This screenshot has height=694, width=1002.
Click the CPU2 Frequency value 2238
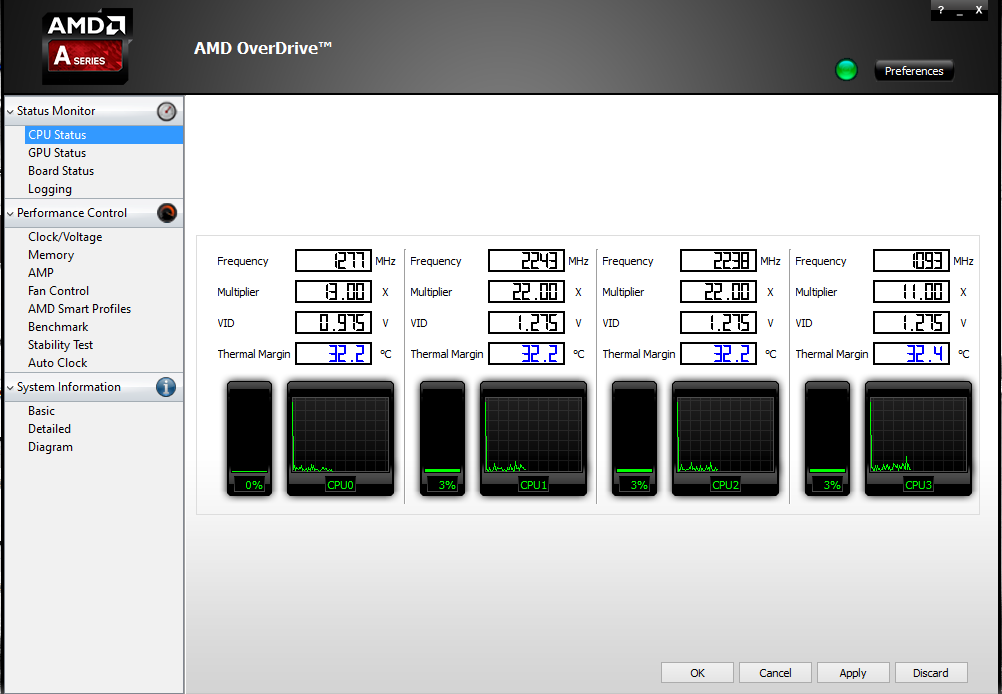719,261
